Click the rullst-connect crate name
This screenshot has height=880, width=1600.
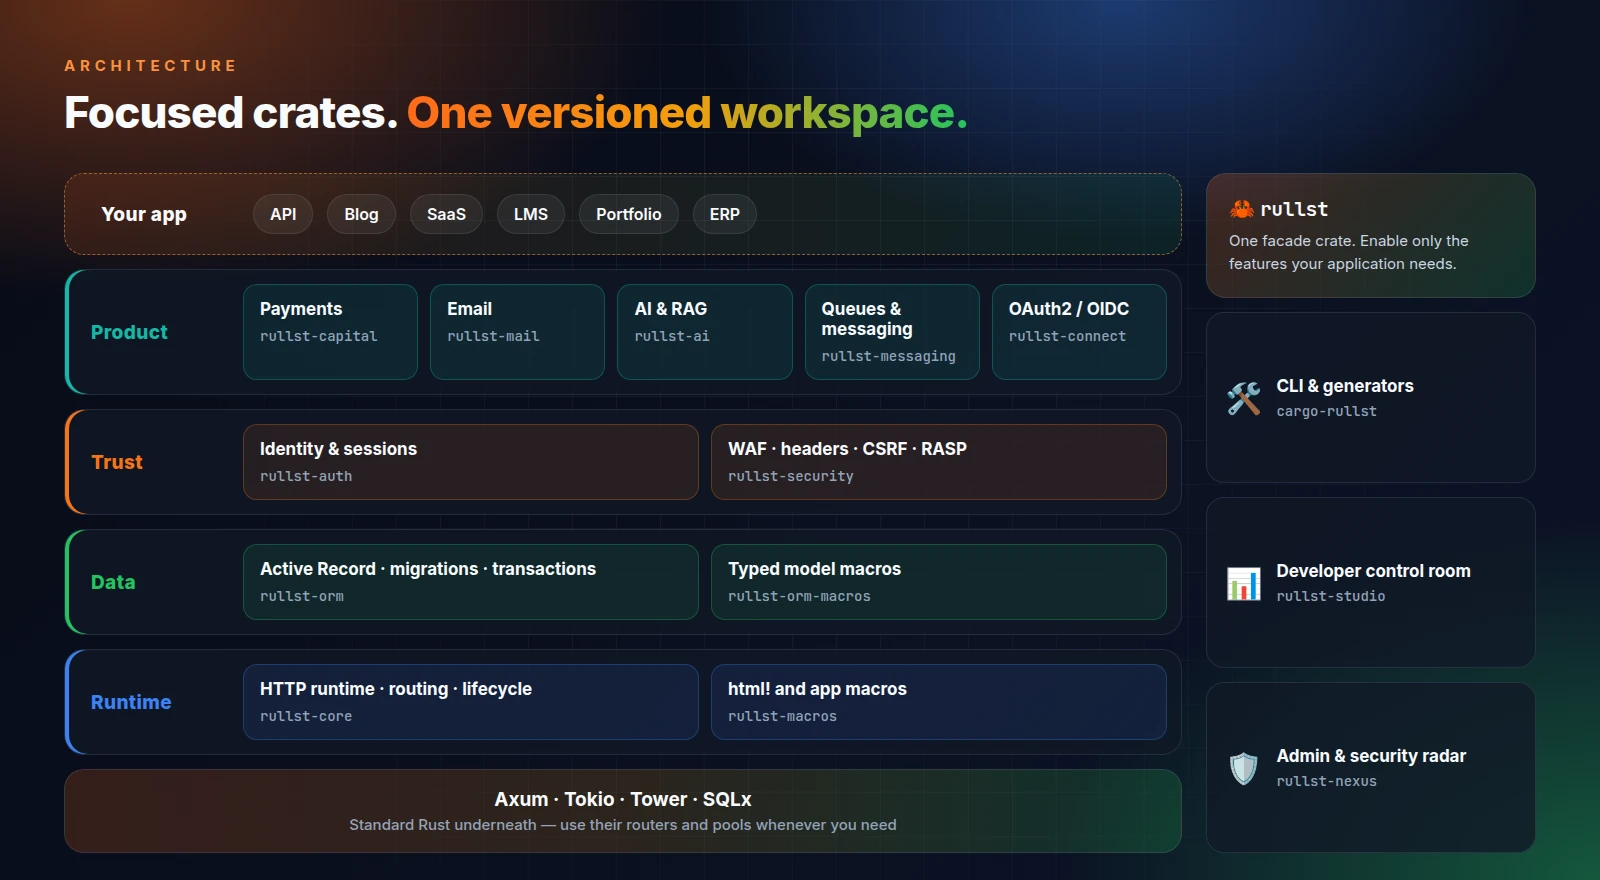click(1067, 336)
